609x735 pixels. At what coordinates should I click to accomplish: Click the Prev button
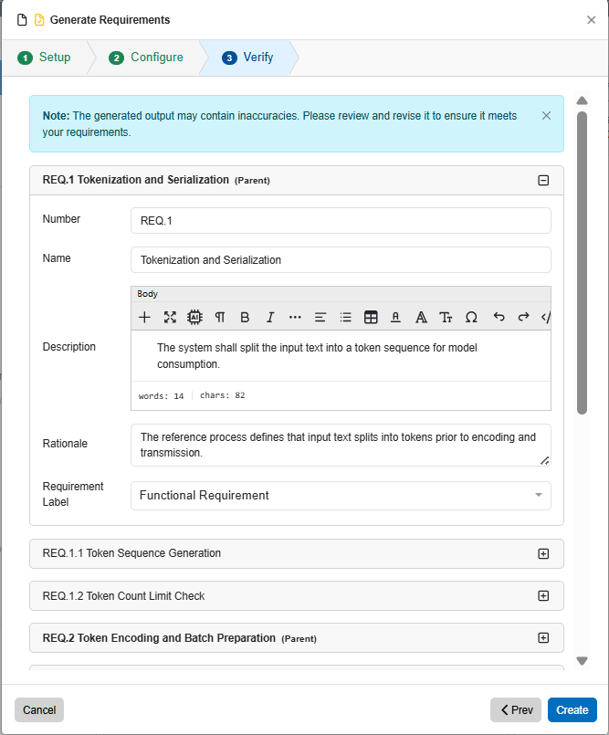pyautogui.click(x=516, y=710)
